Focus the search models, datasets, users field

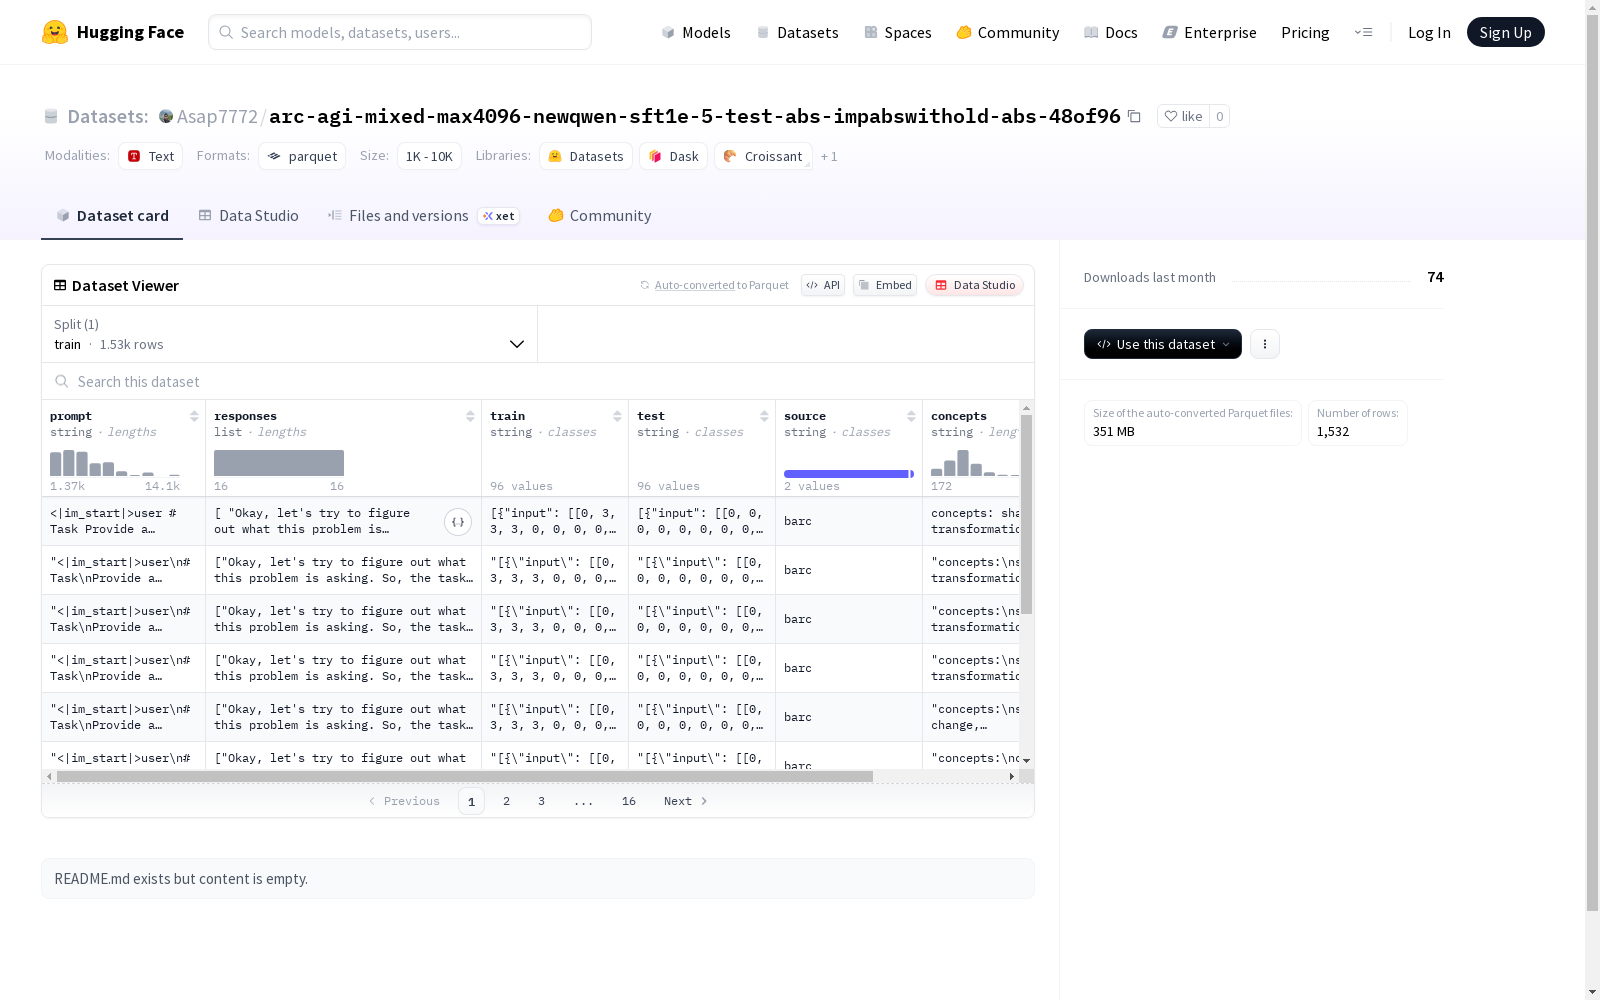[x=400, y=32]
